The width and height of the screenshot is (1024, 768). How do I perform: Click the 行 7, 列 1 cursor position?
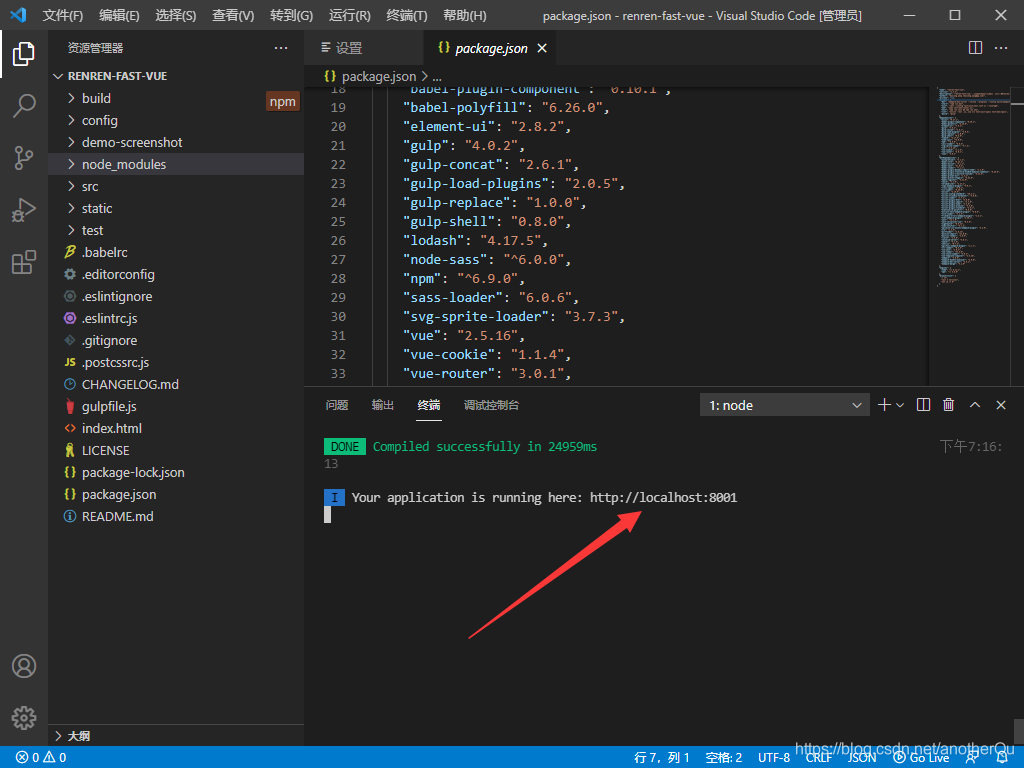[661, 758]
